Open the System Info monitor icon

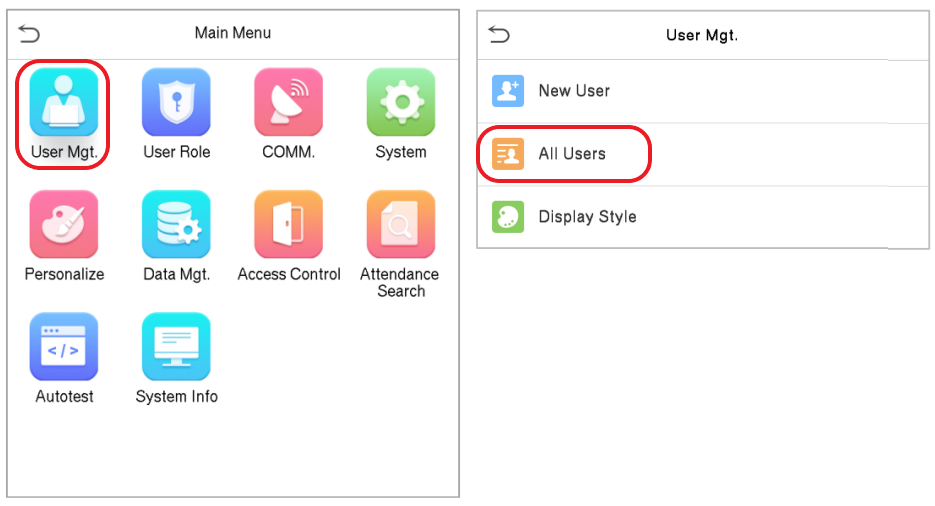coord(176,346)
